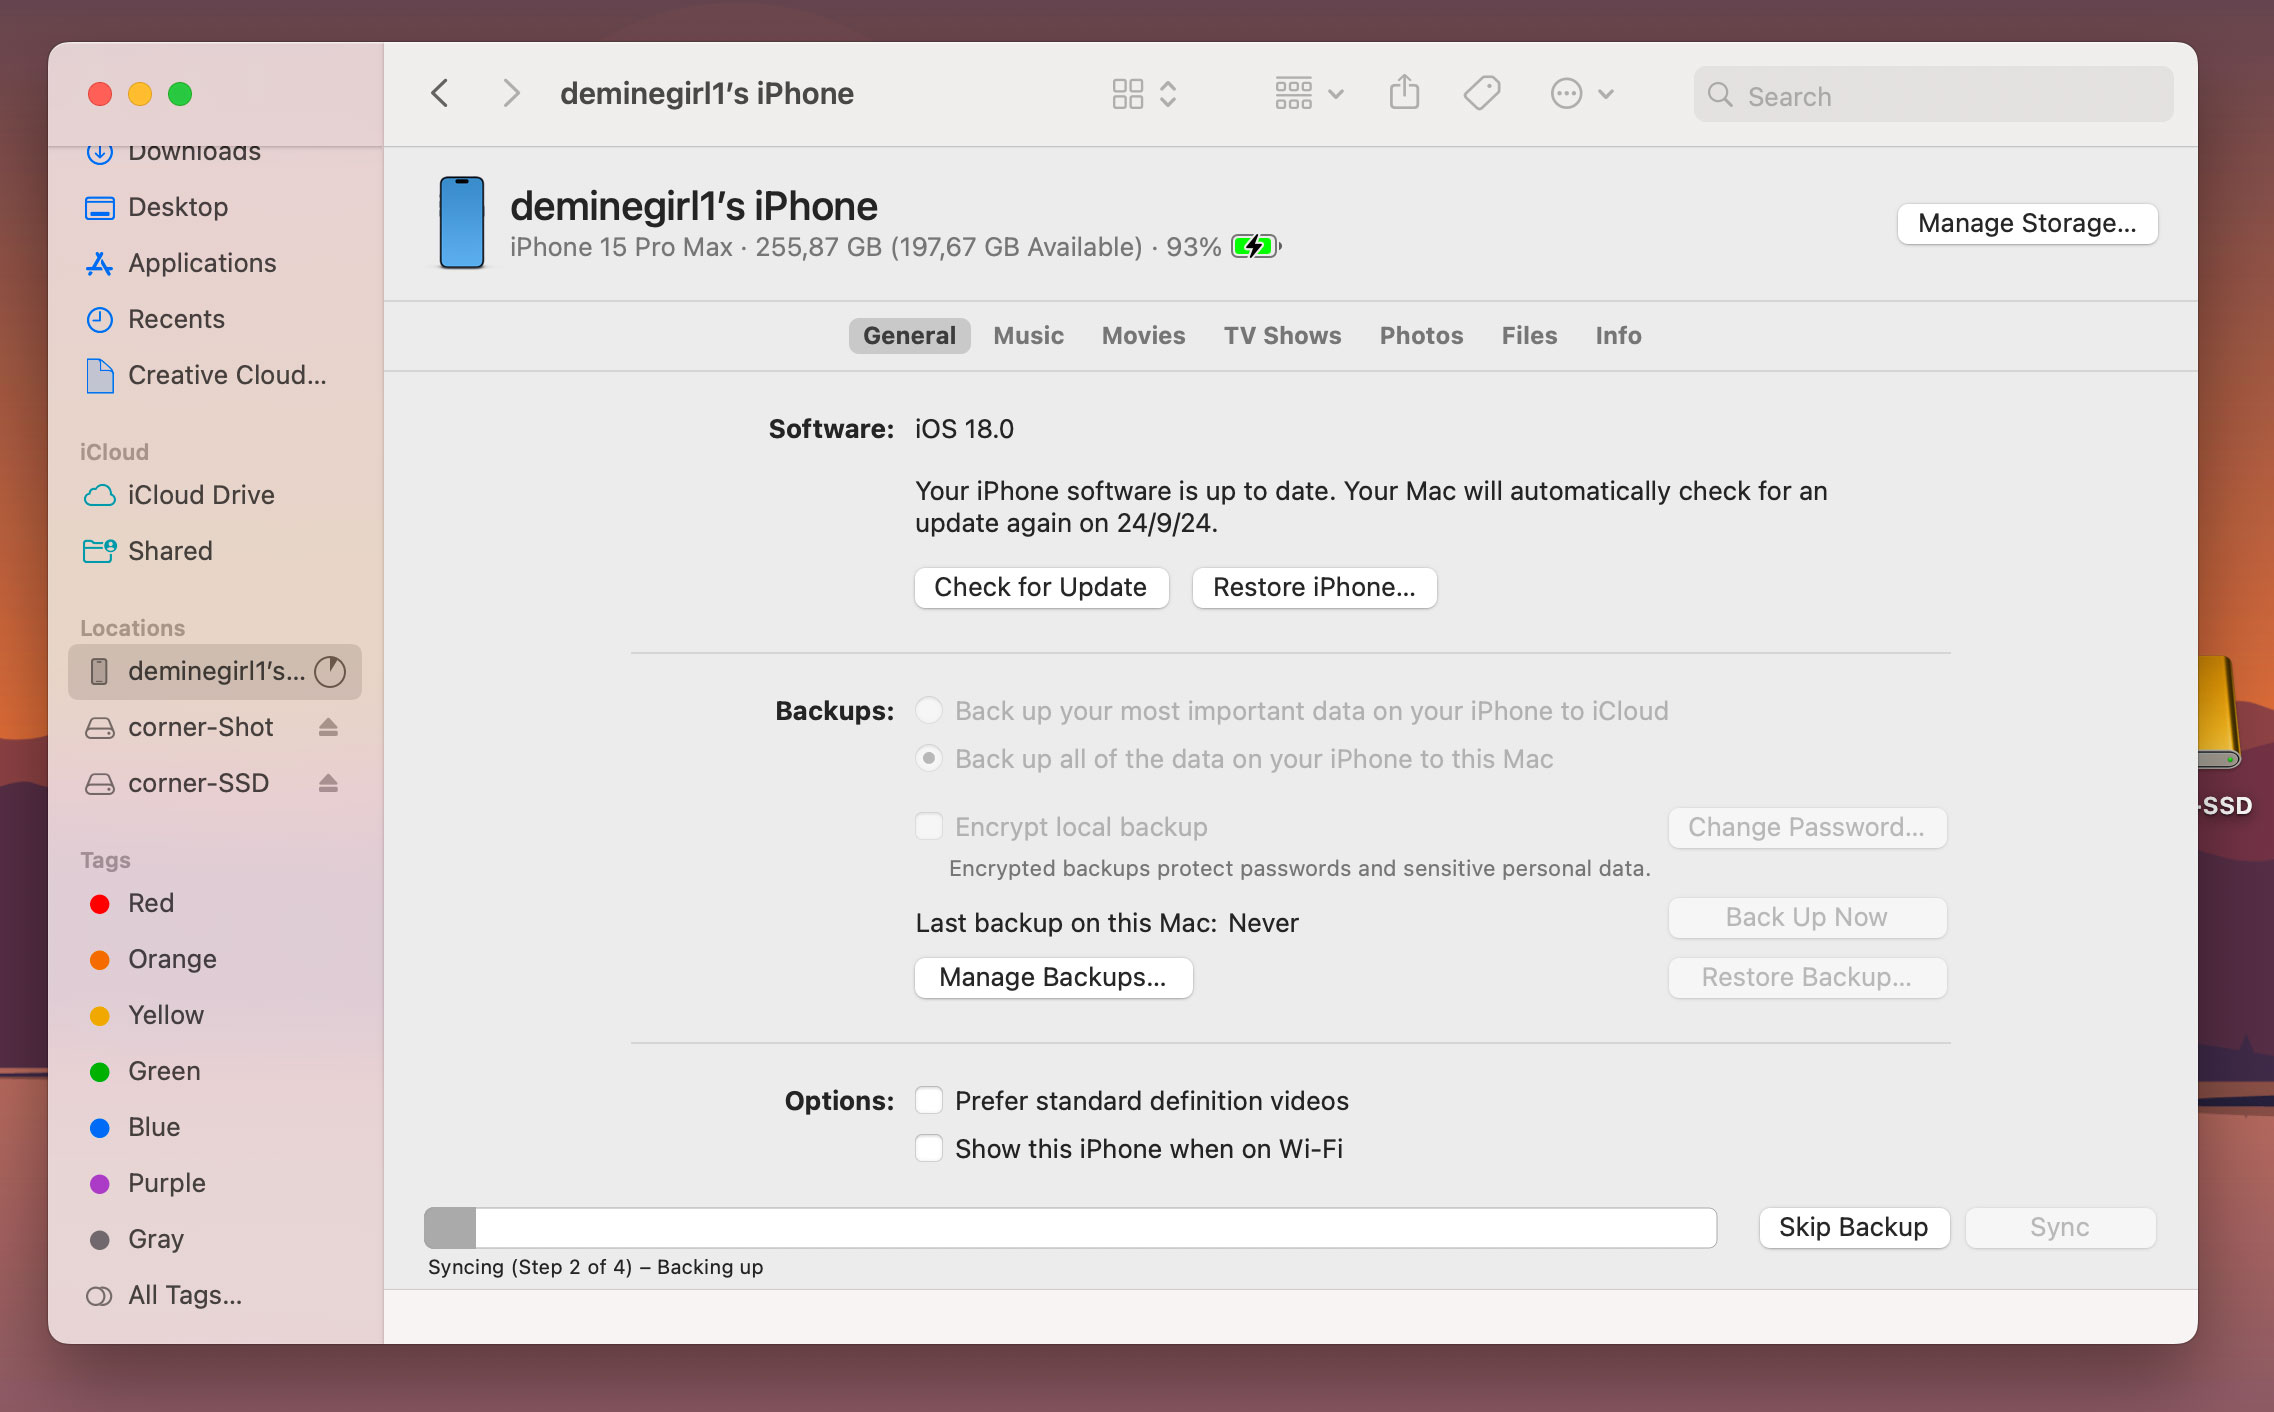Select the Orange tag

pyautogui.click(x=215, y=959)
